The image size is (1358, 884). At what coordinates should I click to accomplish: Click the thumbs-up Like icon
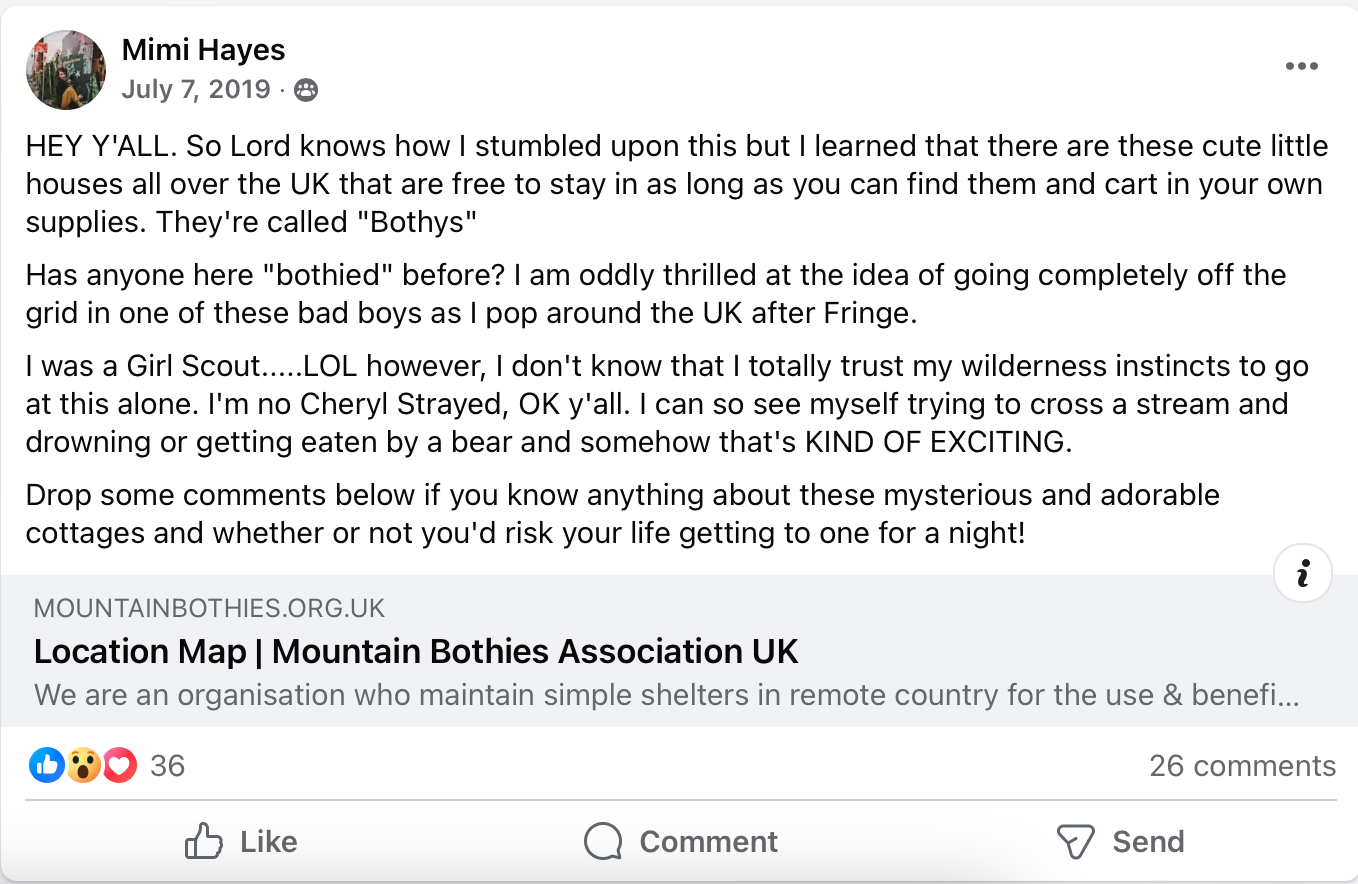[x=204, y=841]
